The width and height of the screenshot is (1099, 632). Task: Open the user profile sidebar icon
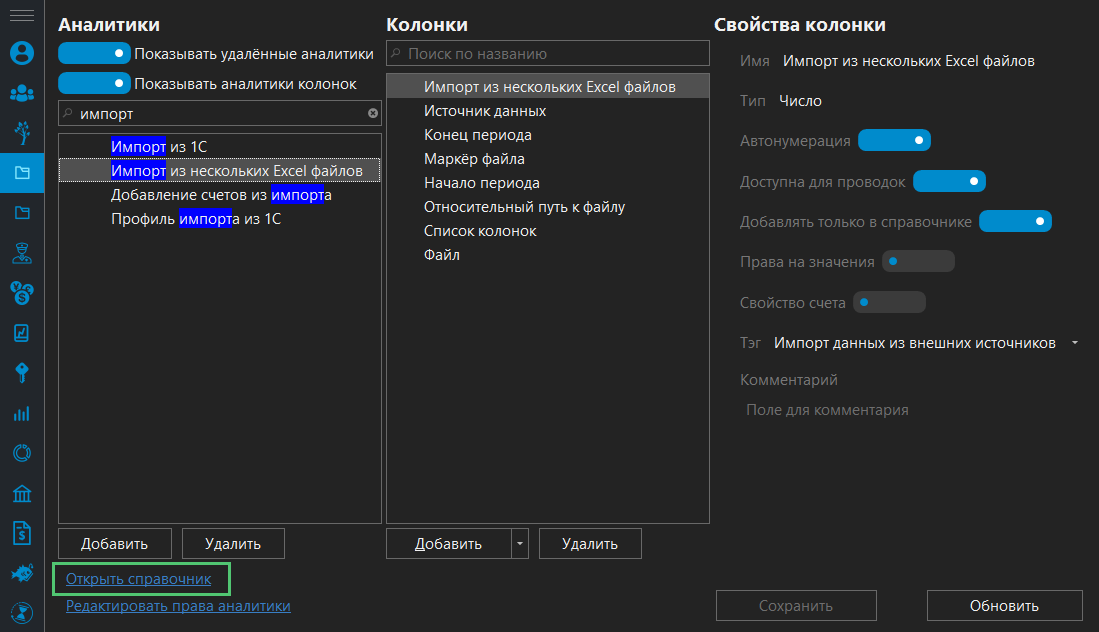(x=21, y=53)
